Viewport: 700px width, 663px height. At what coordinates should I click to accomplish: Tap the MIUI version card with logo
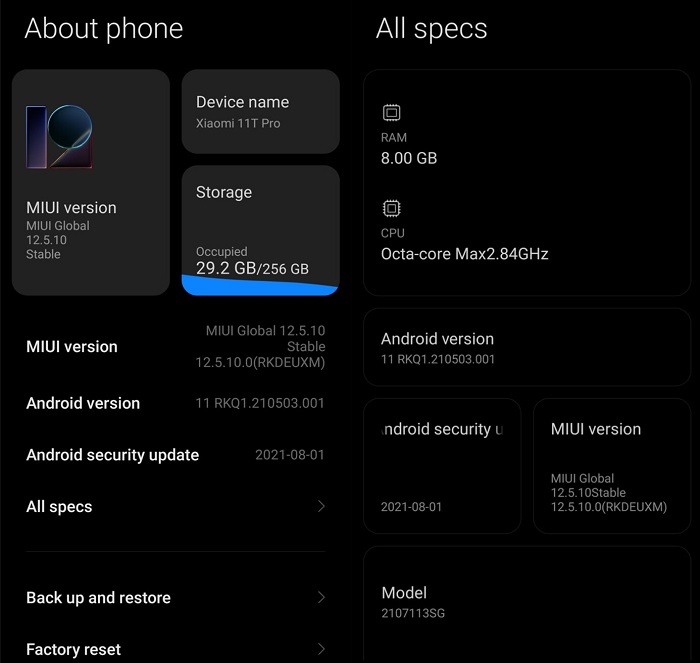(91, 182)
